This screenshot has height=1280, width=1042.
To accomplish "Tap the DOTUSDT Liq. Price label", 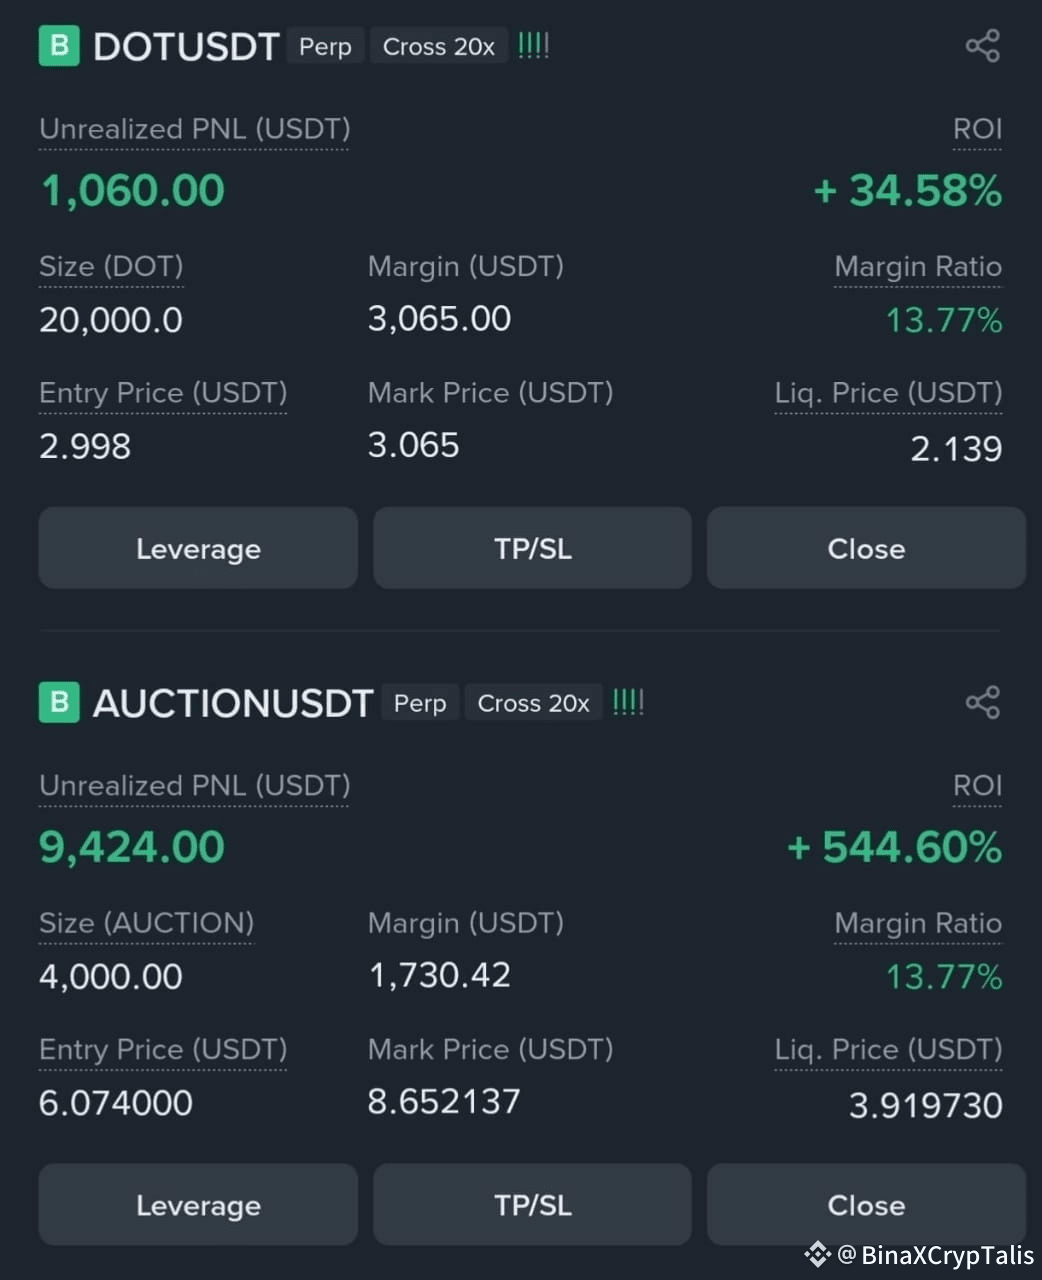I will coord(888,393).
